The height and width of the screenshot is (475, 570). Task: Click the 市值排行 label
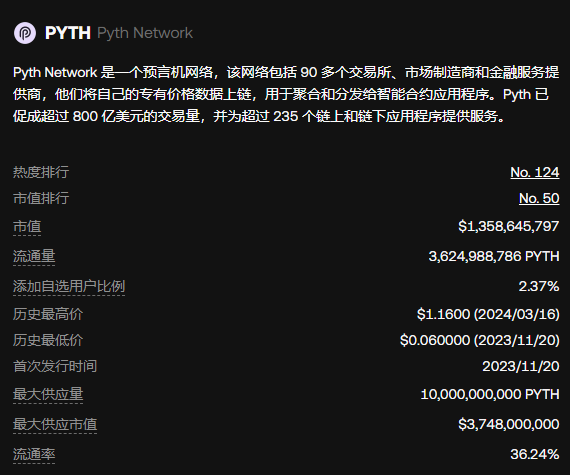pyautogui.click(x=41, y=198)
